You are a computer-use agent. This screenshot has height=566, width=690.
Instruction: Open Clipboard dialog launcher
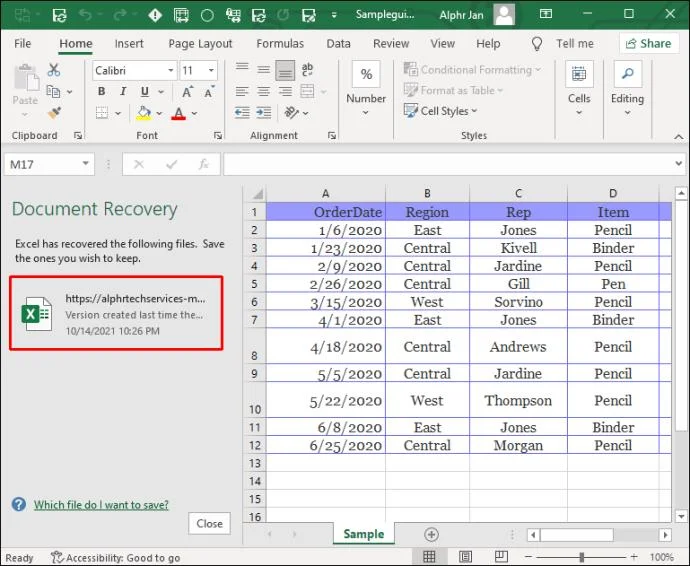pyautogui.click(x=78, y=136)
